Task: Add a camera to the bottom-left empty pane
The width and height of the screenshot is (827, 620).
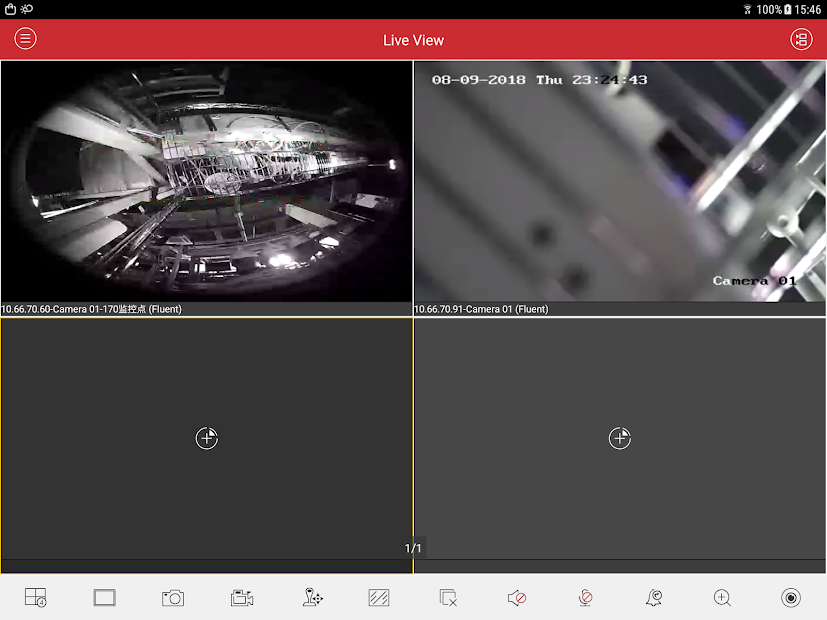Action: [x=206, y=438]
